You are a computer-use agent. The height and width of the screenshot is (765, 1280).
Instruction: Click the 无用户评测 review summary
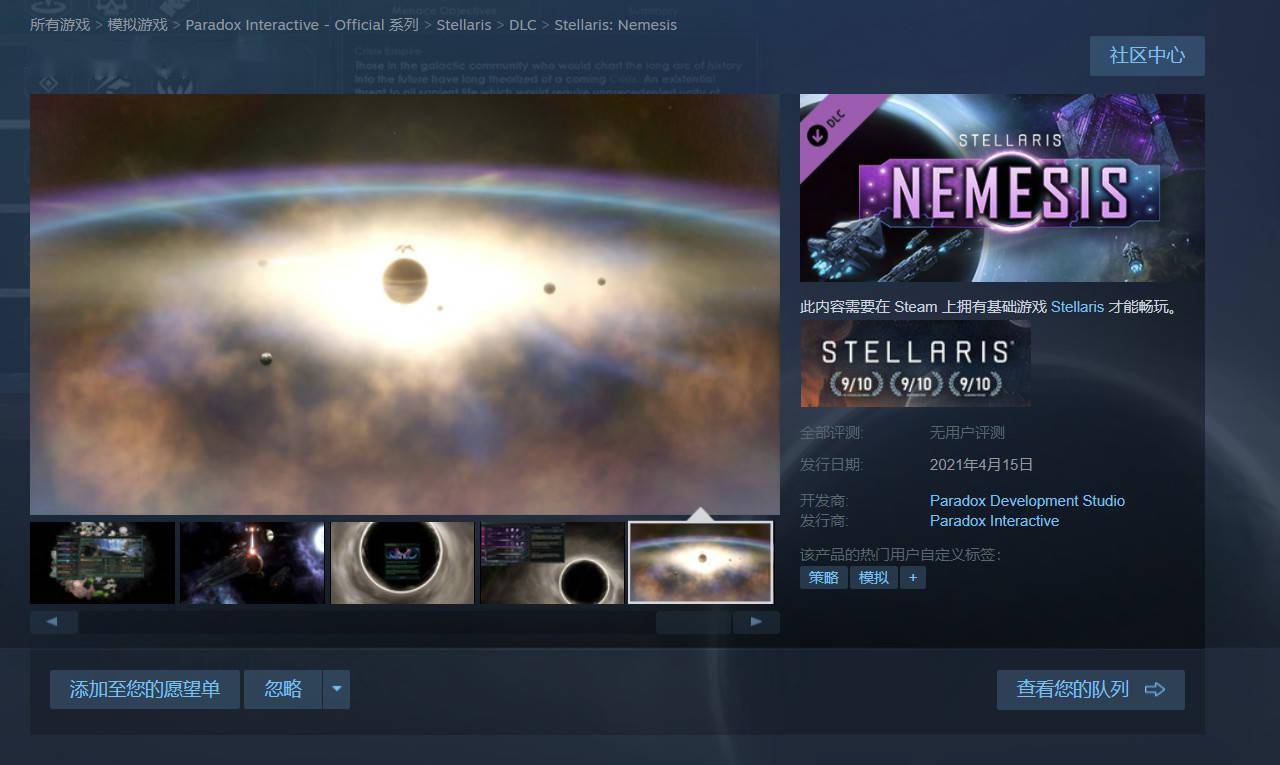[x=967, y=433]
